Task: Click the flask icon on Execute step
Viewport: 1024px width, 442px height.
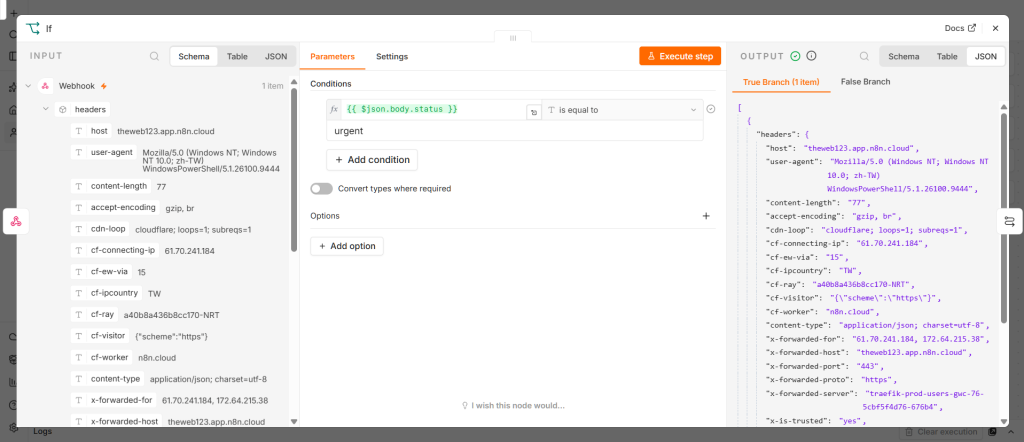Action: tap(651, 56)
